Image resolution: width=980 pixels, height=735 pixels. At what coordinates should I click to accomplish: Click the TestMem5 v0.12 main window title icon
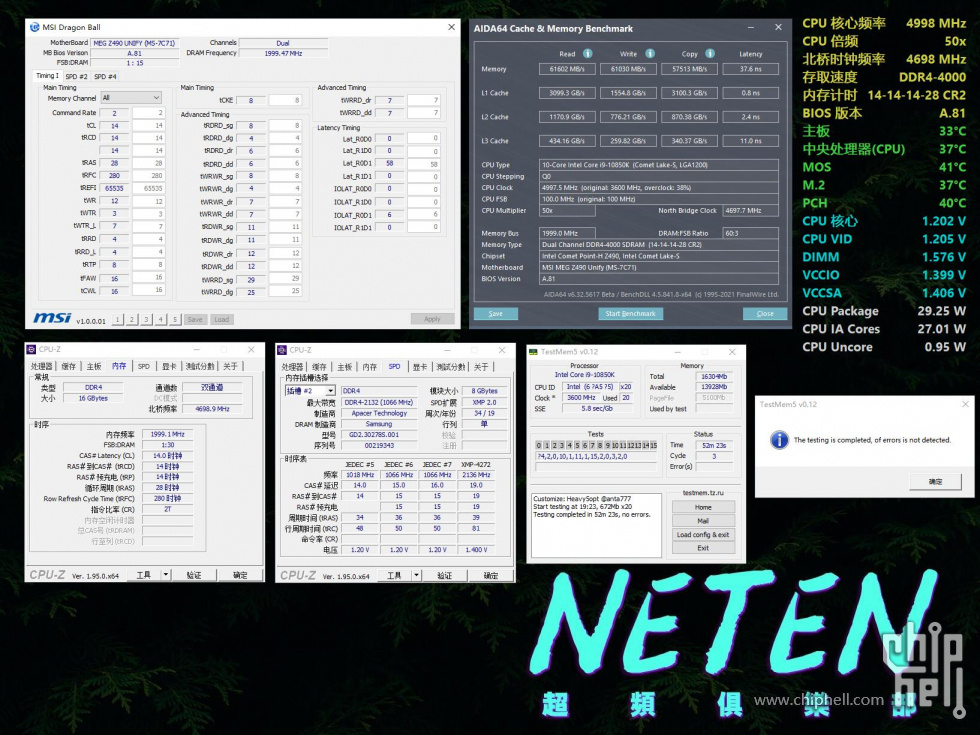(533, 352)
